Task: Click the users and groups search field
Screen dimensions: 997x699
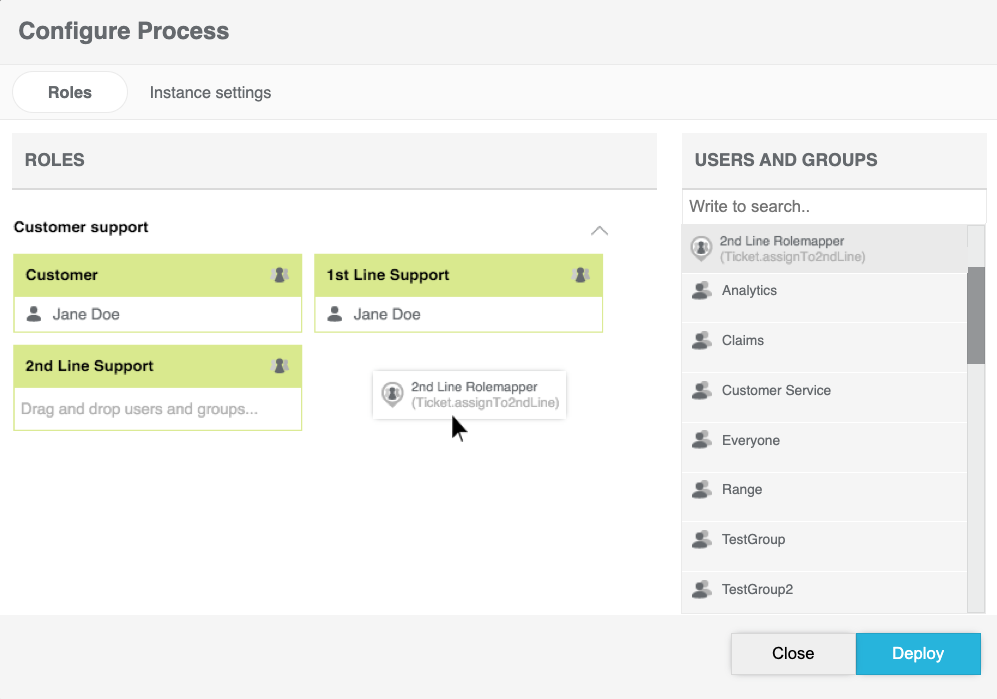Action: click(834, 206)
